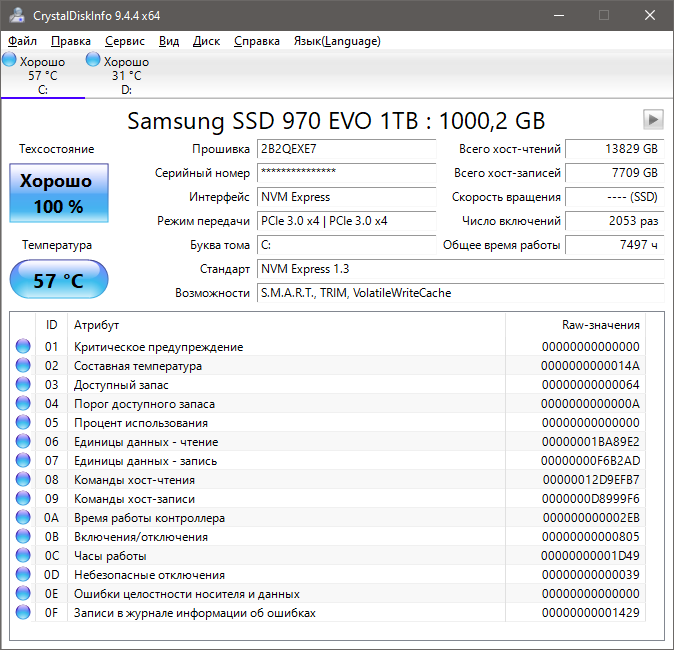This screenshot has height=650, width=674.
Task: Click status icon for attribute 03
Action: (23, 384)
